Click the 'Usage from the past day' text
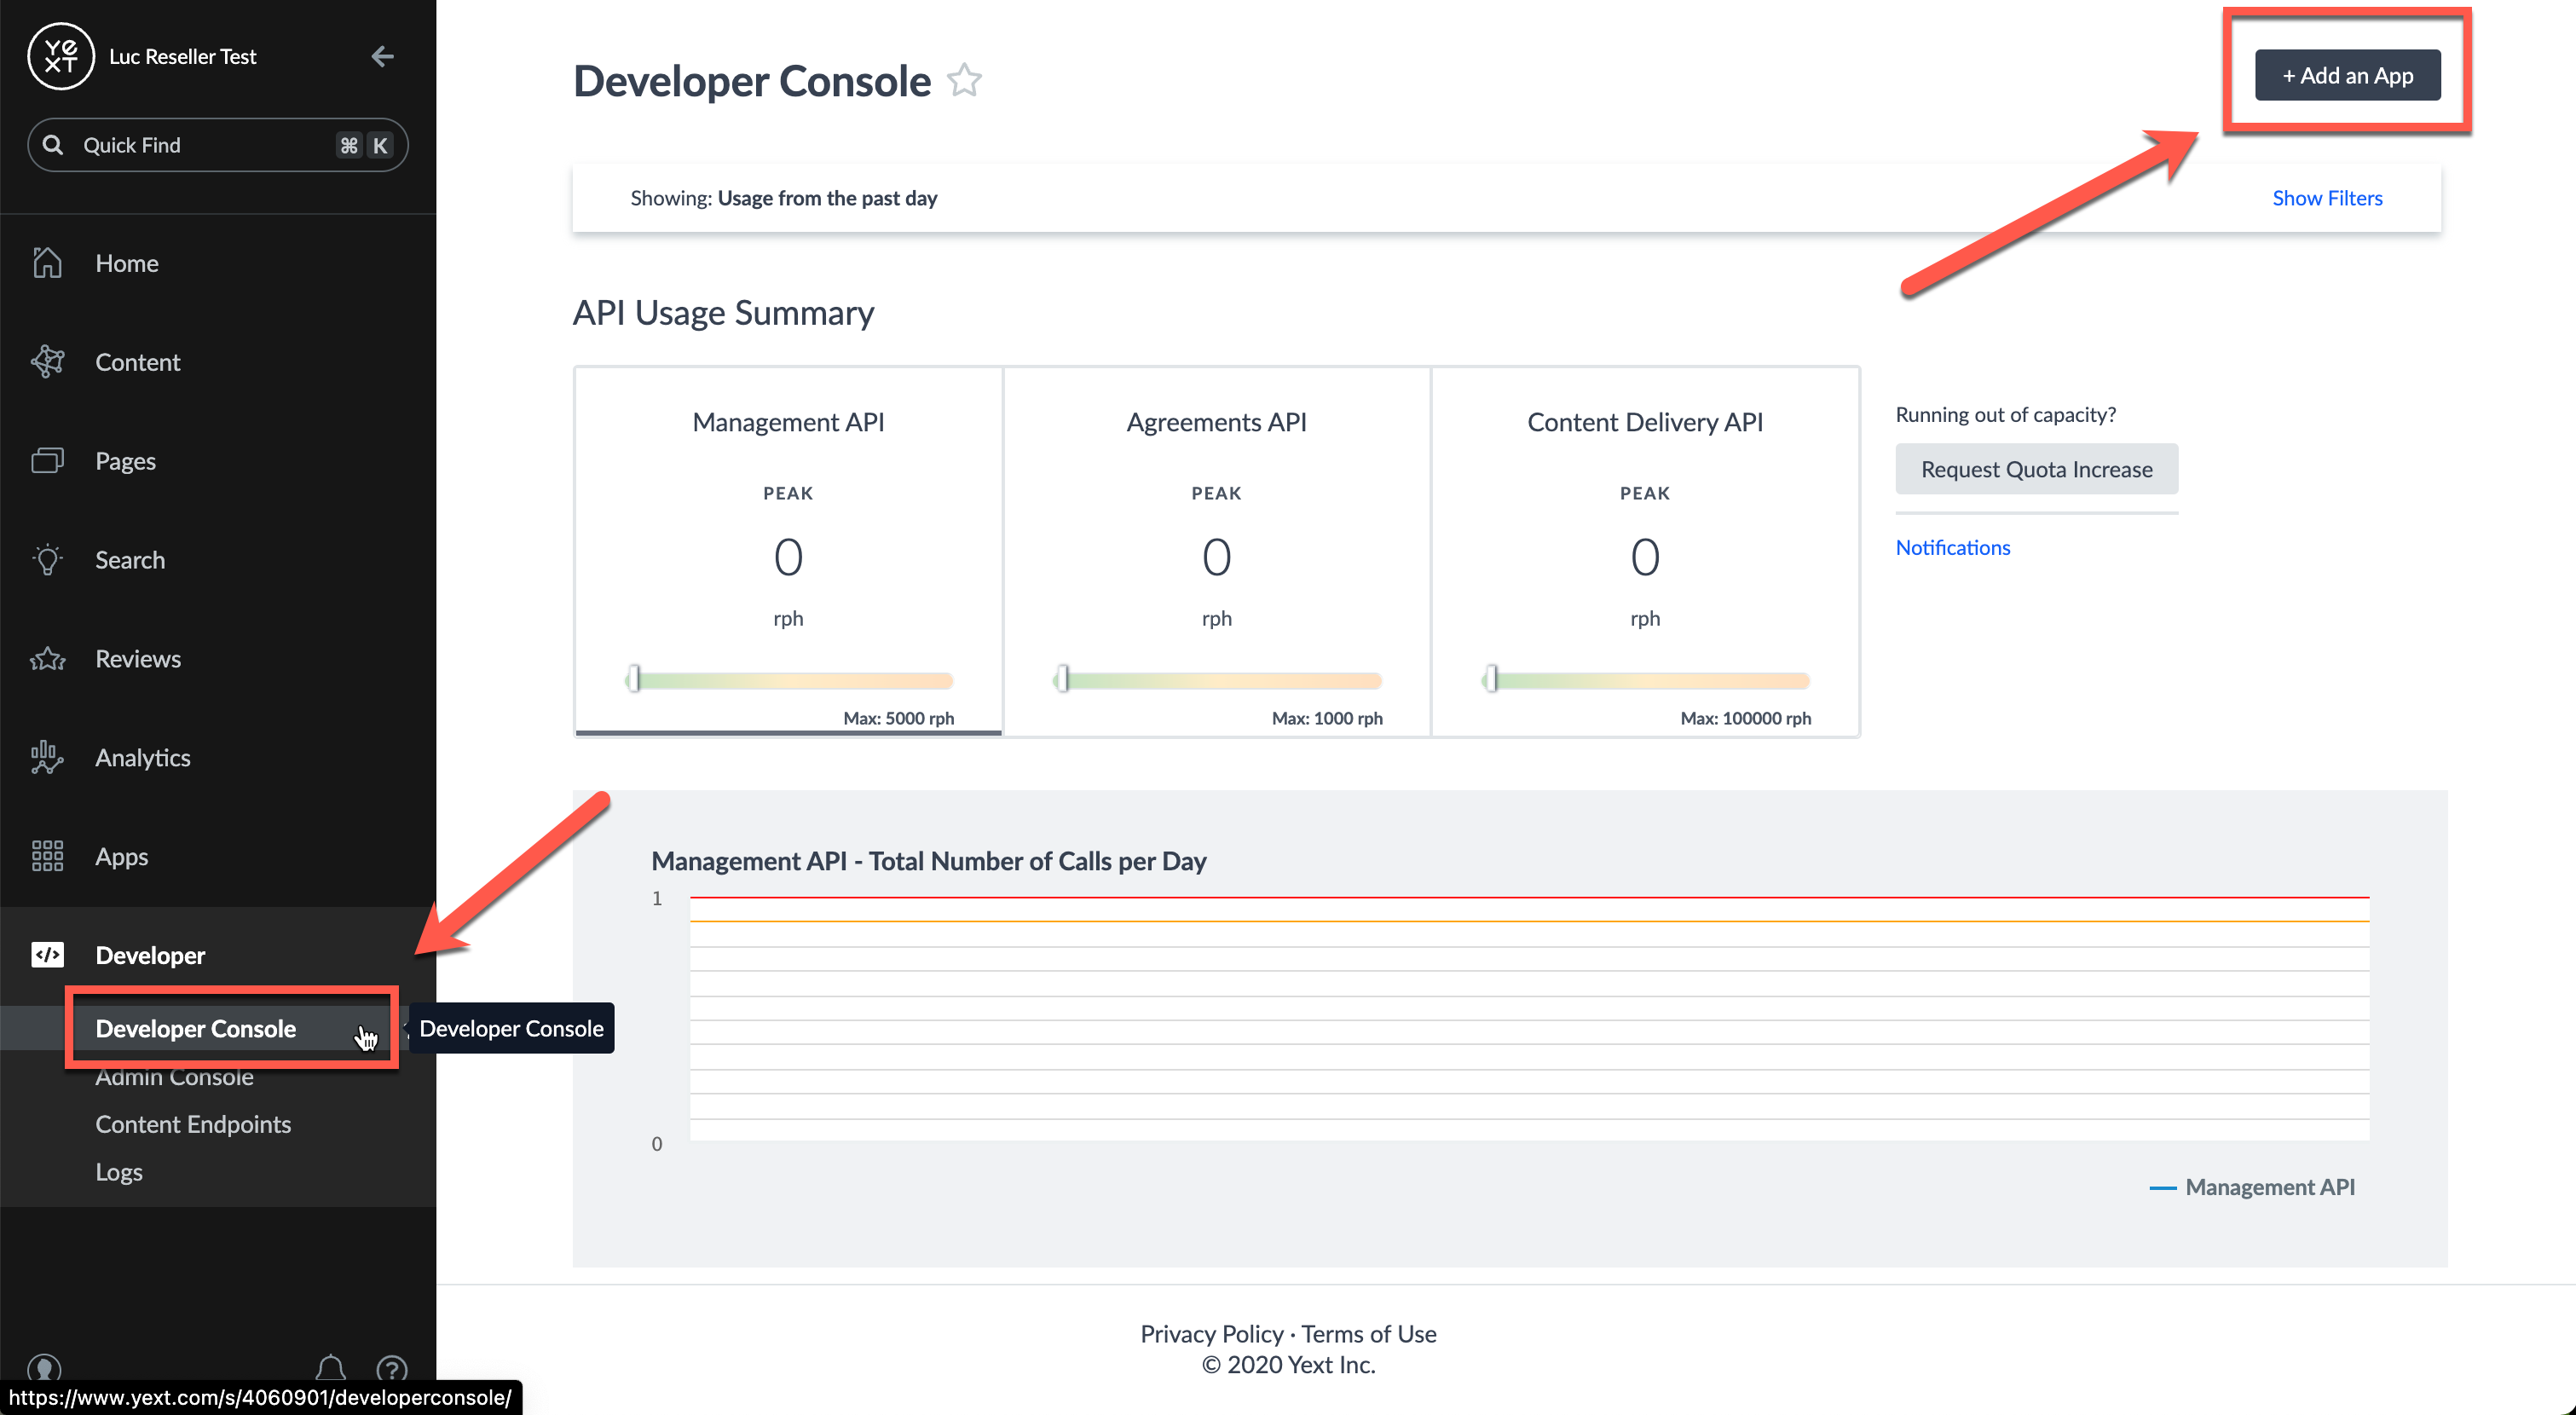Screen dimensions: 2576x1415 coord(827,198)
